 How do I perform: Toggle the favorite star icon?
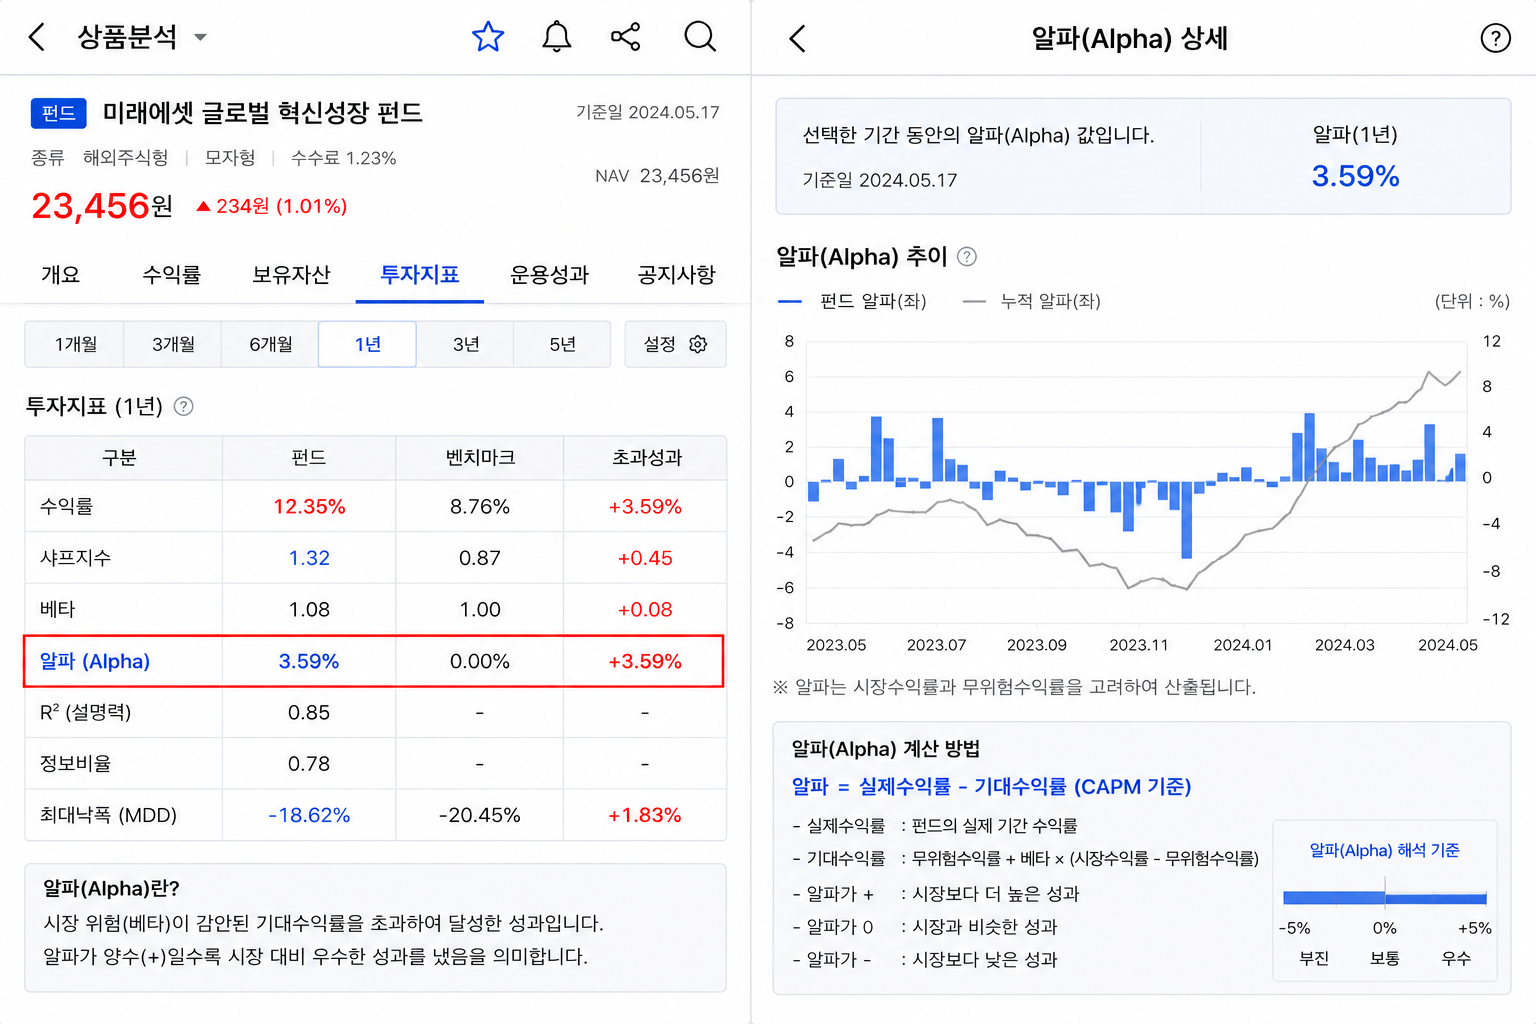click(x=488, y=37)
